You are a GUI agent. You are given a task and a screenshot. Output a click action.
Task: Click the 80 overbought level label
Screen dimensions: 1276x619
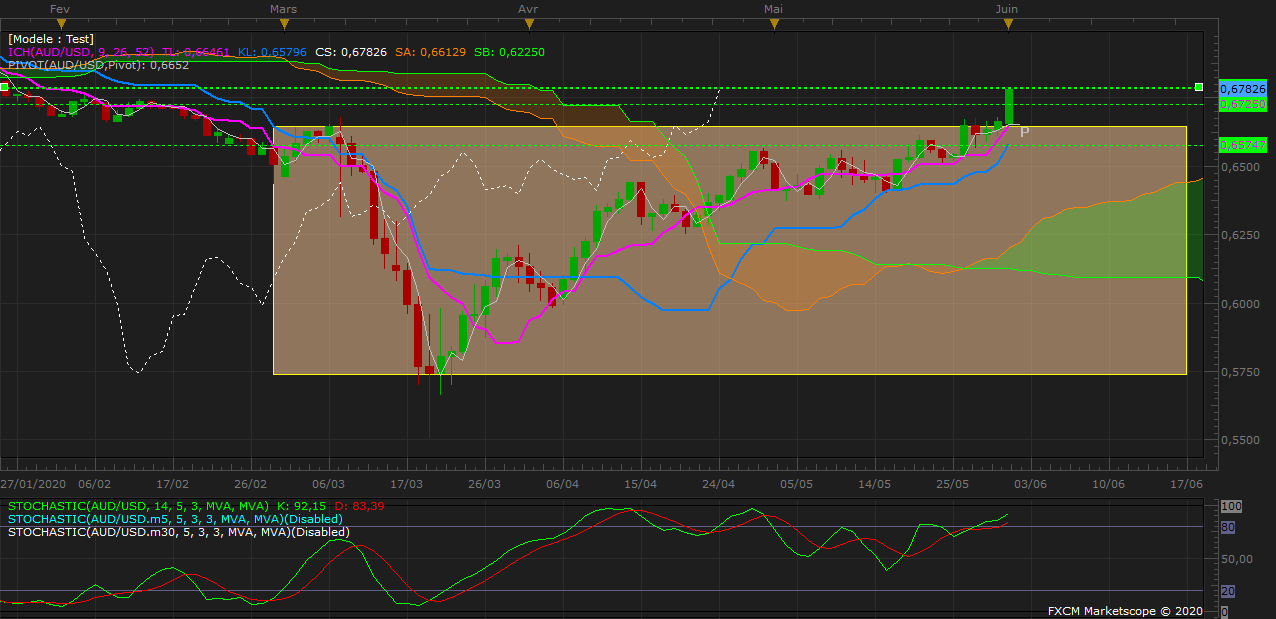tap(1229, 527)
